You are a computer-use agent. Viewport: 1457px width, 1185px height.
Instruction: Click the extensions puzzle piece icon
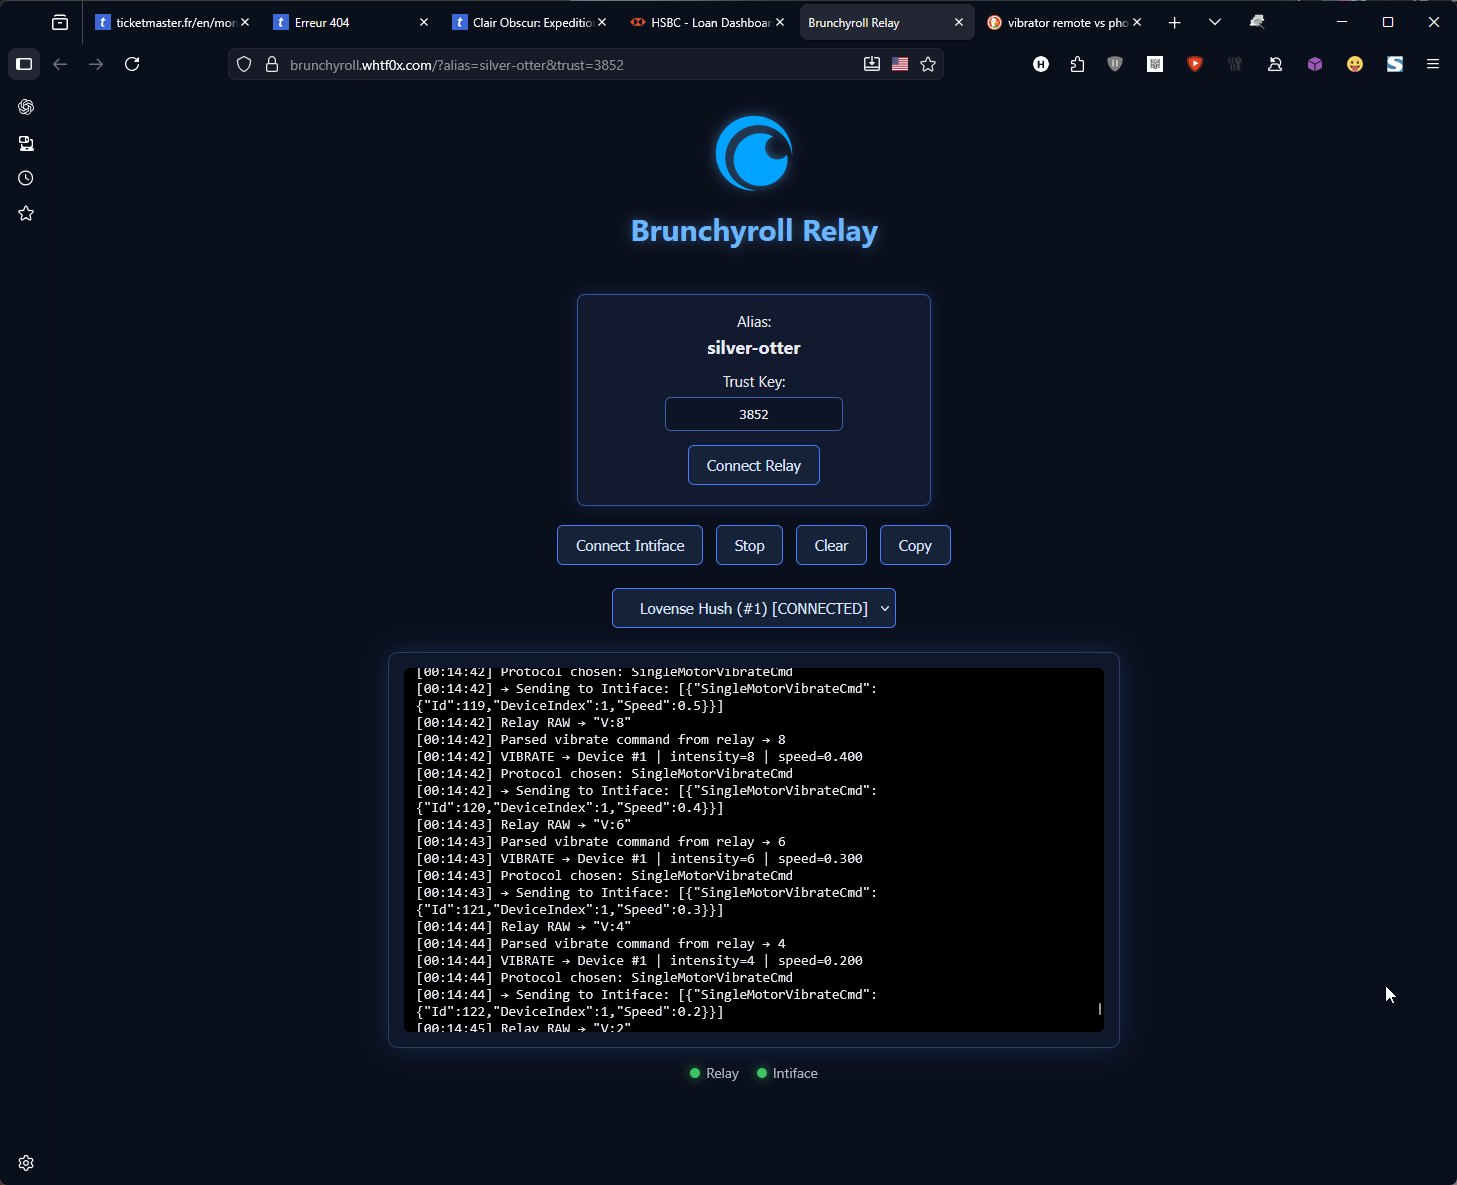tap(1077, 64)
